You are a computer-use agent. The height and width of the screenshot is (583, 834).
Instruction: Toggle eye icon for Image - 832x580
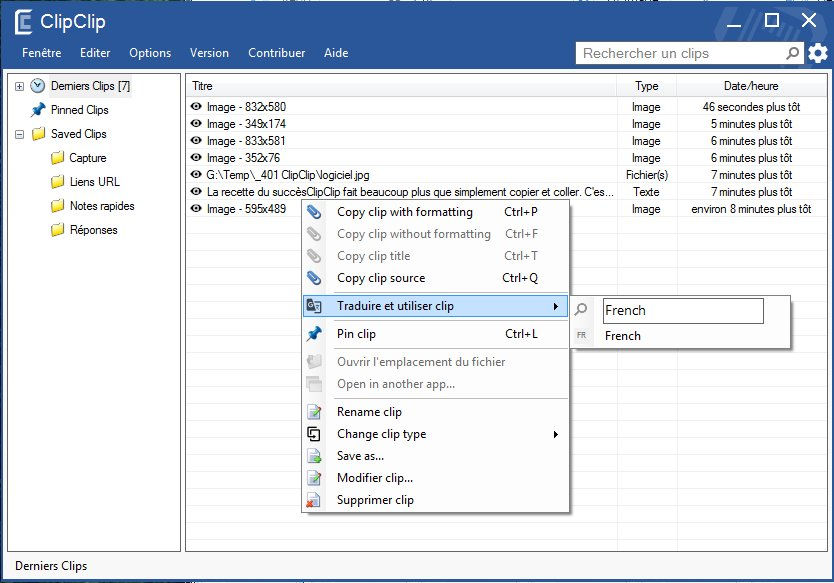point(196,106)
